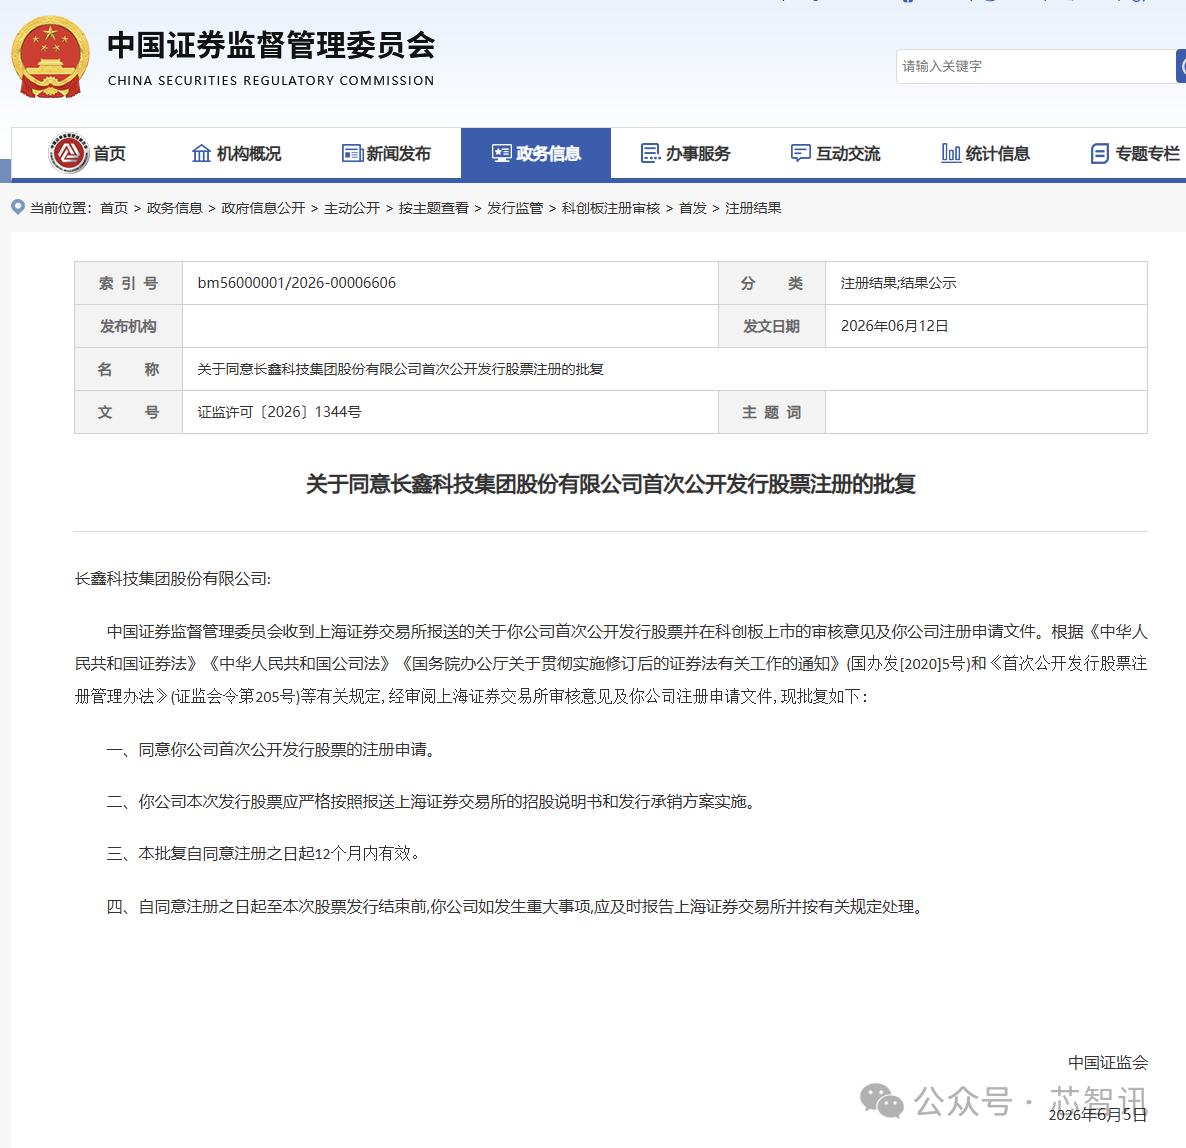Click the 中国证券监督管理委员会 site title

coord(272,45)
